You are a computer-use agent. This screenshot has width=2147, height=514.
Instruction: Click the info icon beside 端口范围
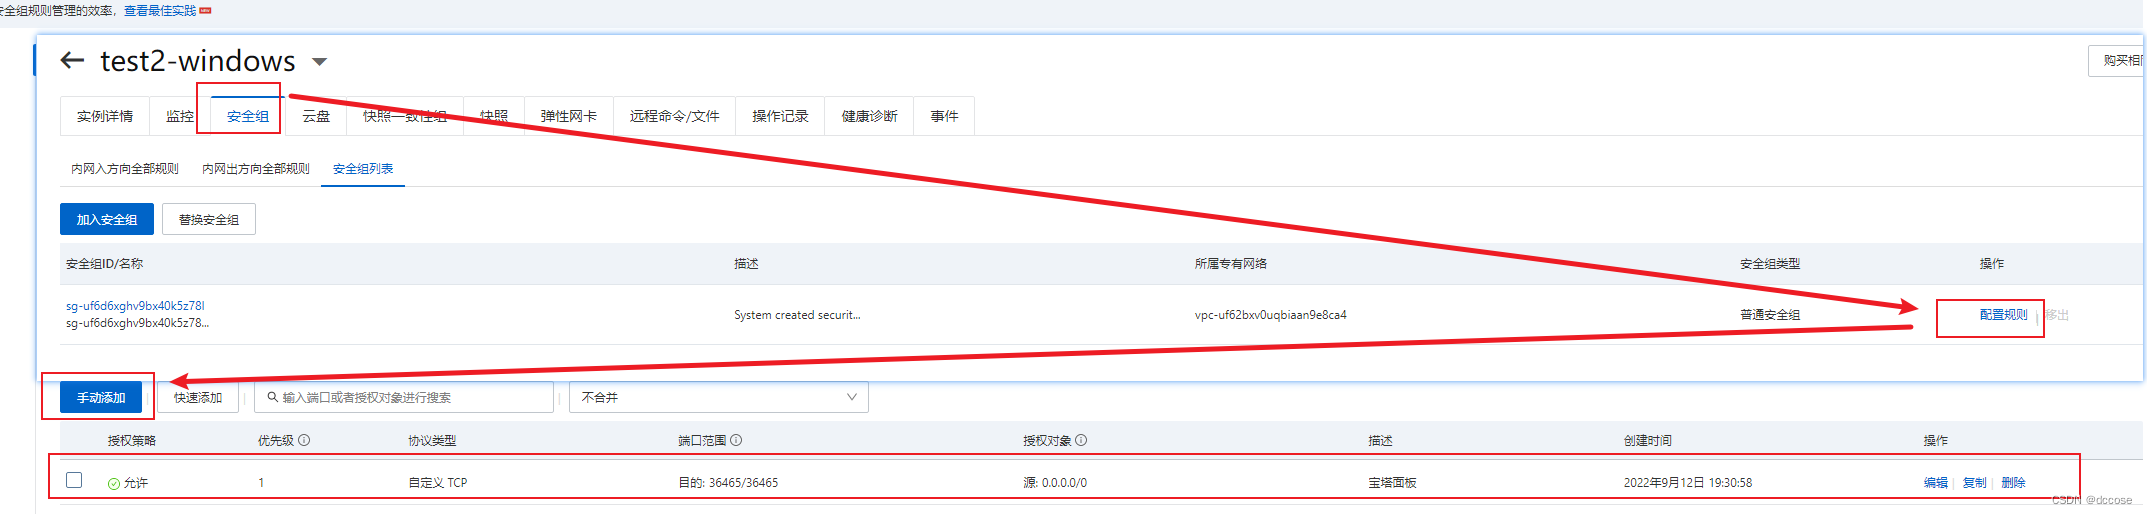(x=736, y=440)
